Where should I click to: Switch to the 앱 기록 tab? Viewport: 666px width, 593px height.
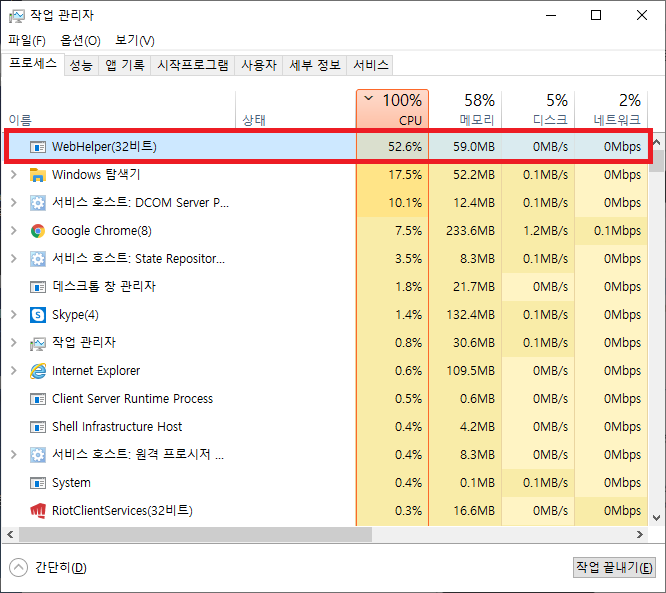[x=124, y=65]
